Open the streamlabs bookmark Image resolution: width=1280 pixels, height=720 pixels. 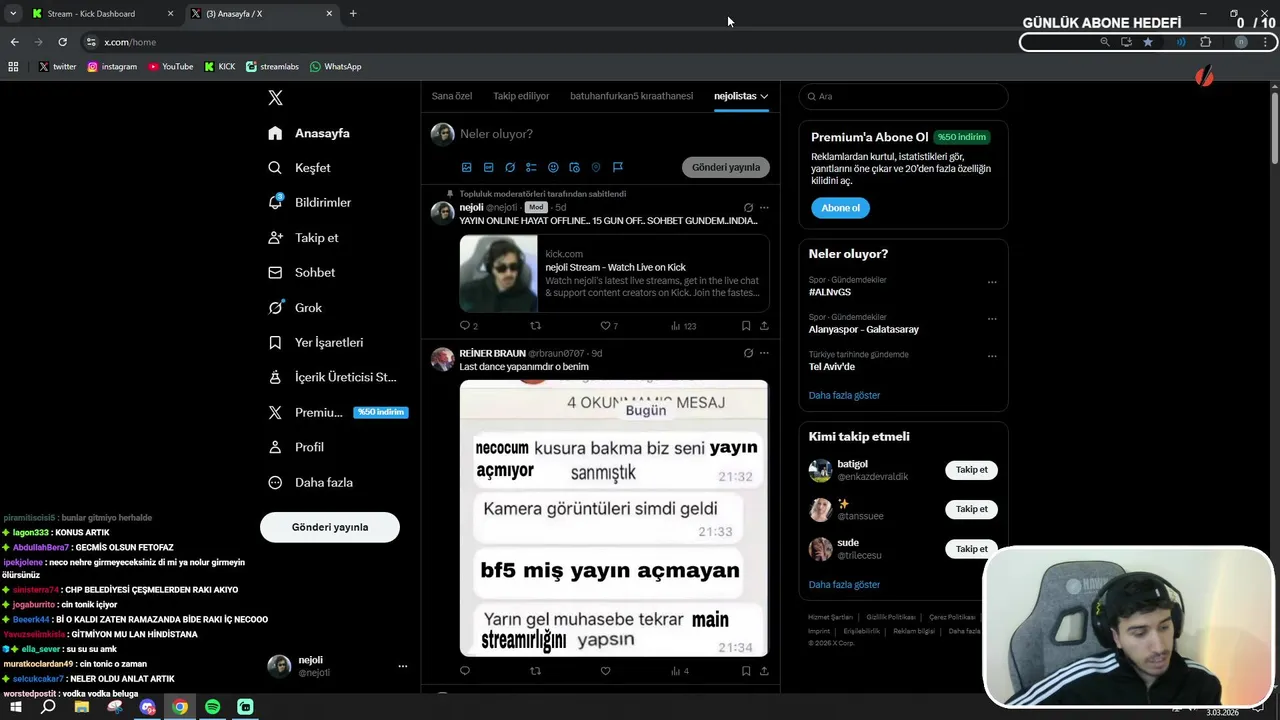point(272,67)
